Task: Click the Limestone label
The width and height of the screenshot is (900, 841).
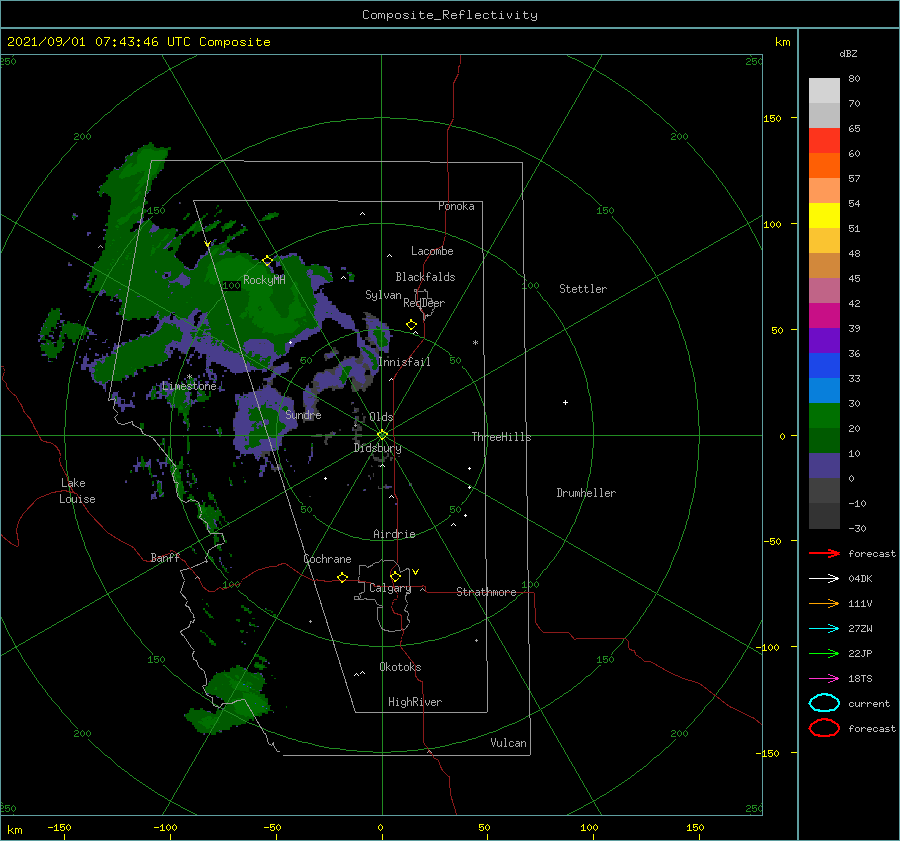Action: [189, 386]
